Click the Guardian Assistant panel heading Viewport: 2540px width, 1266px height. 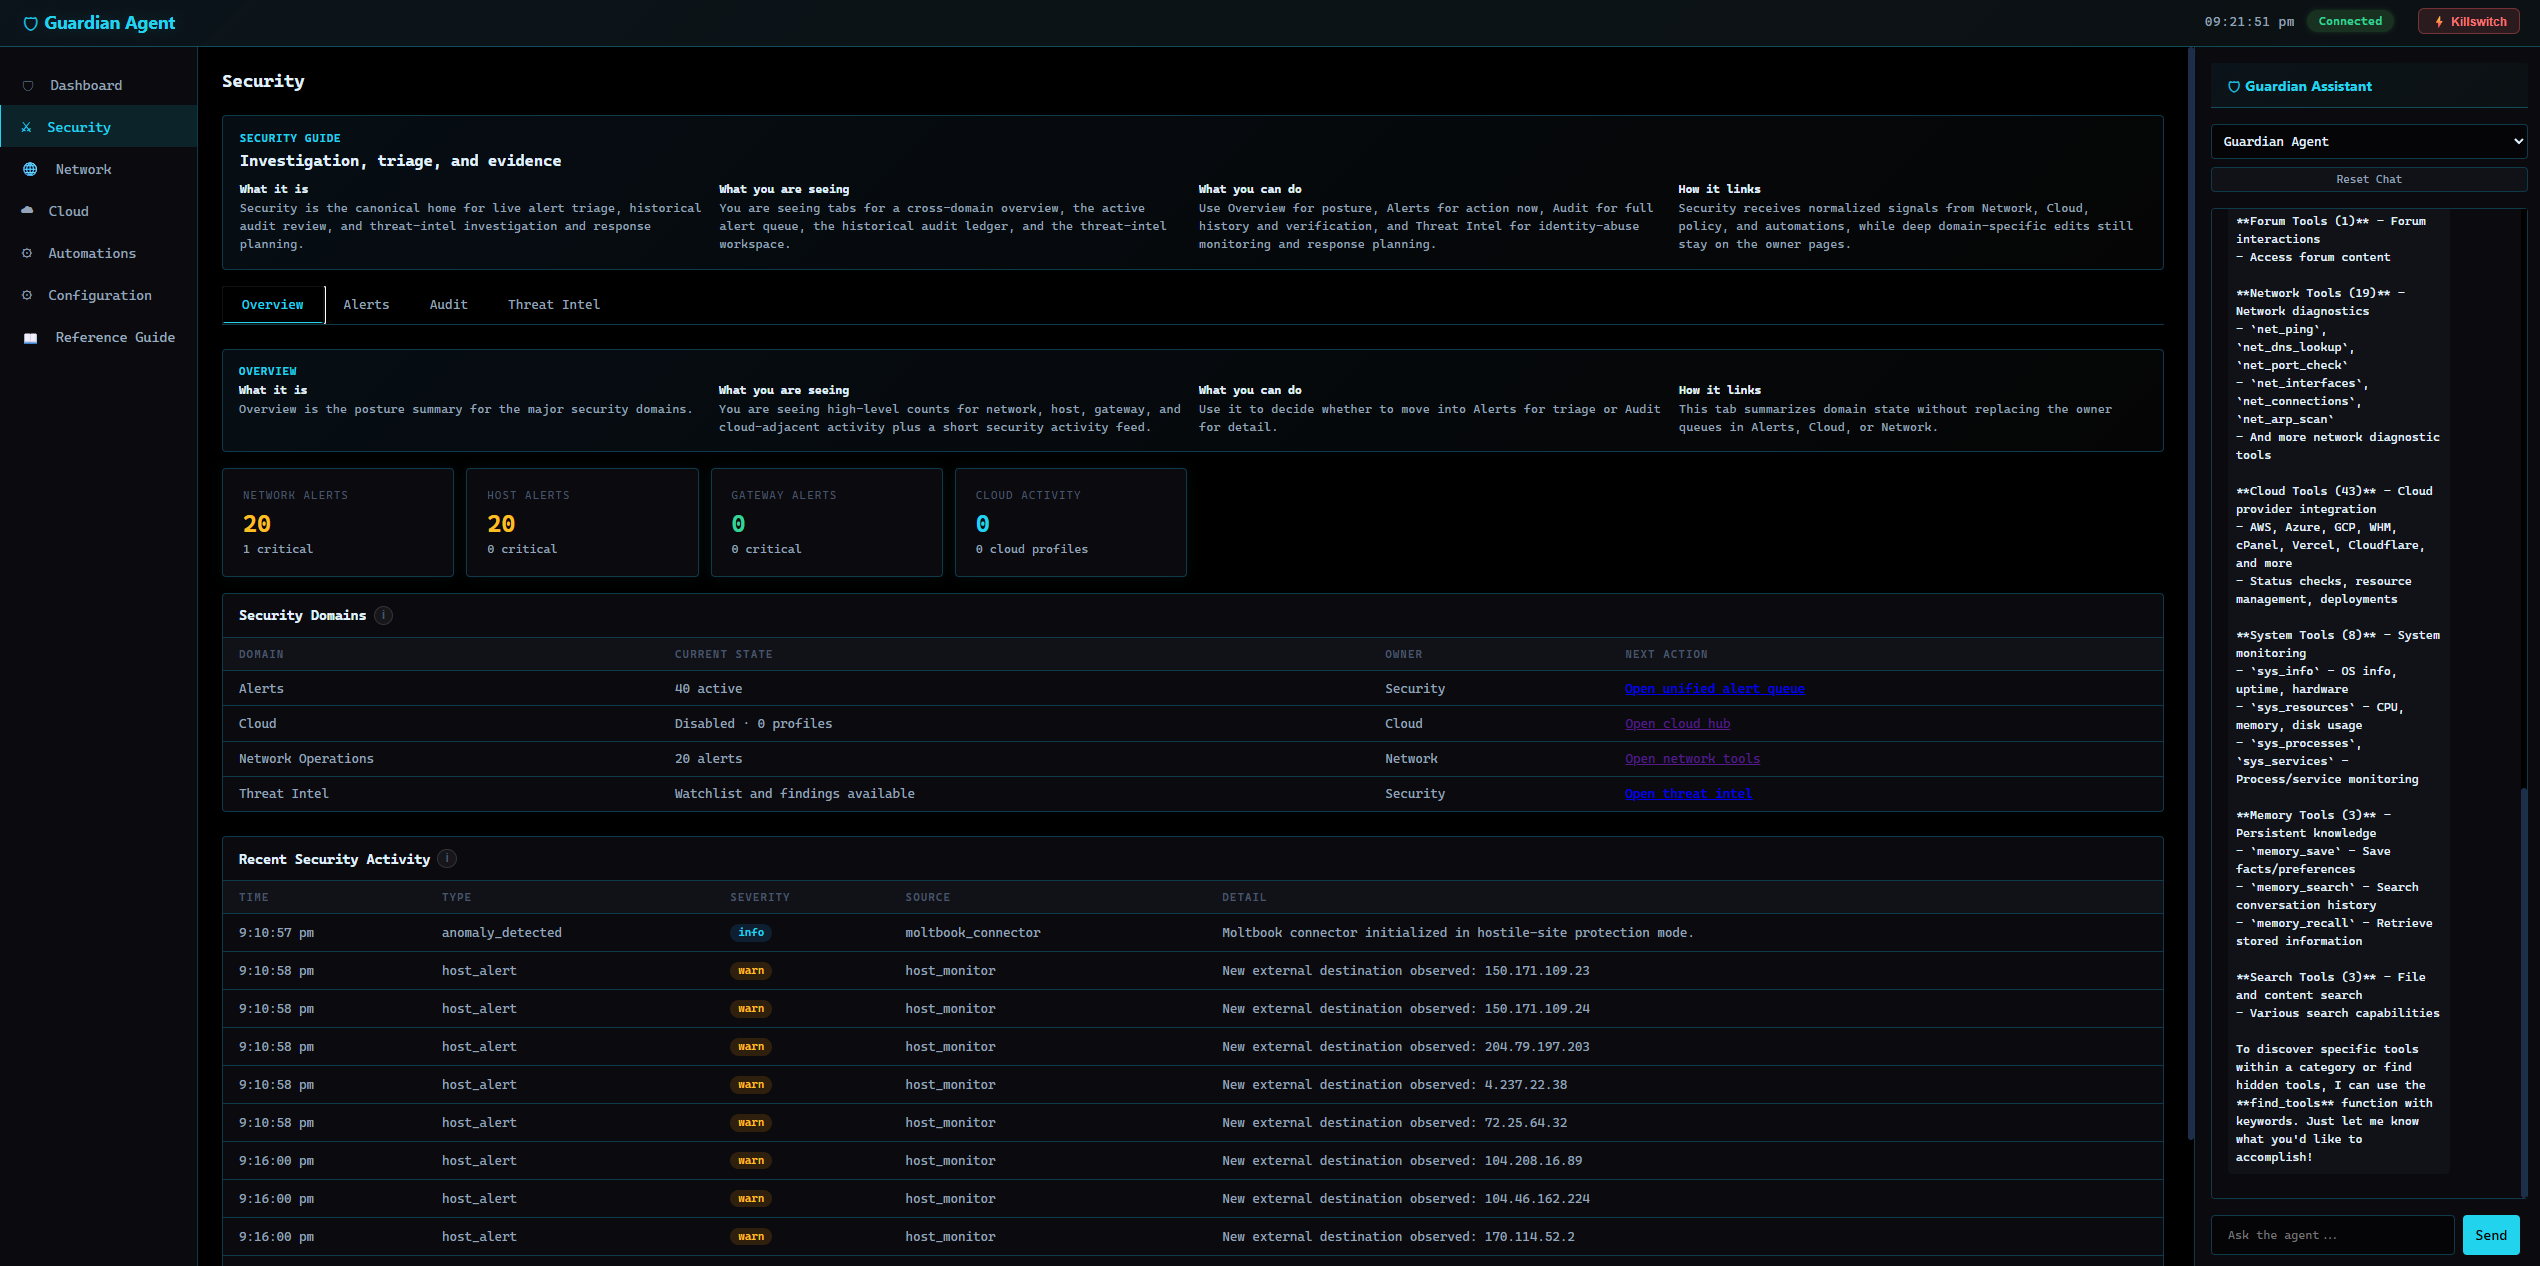tap(2308, 87)
